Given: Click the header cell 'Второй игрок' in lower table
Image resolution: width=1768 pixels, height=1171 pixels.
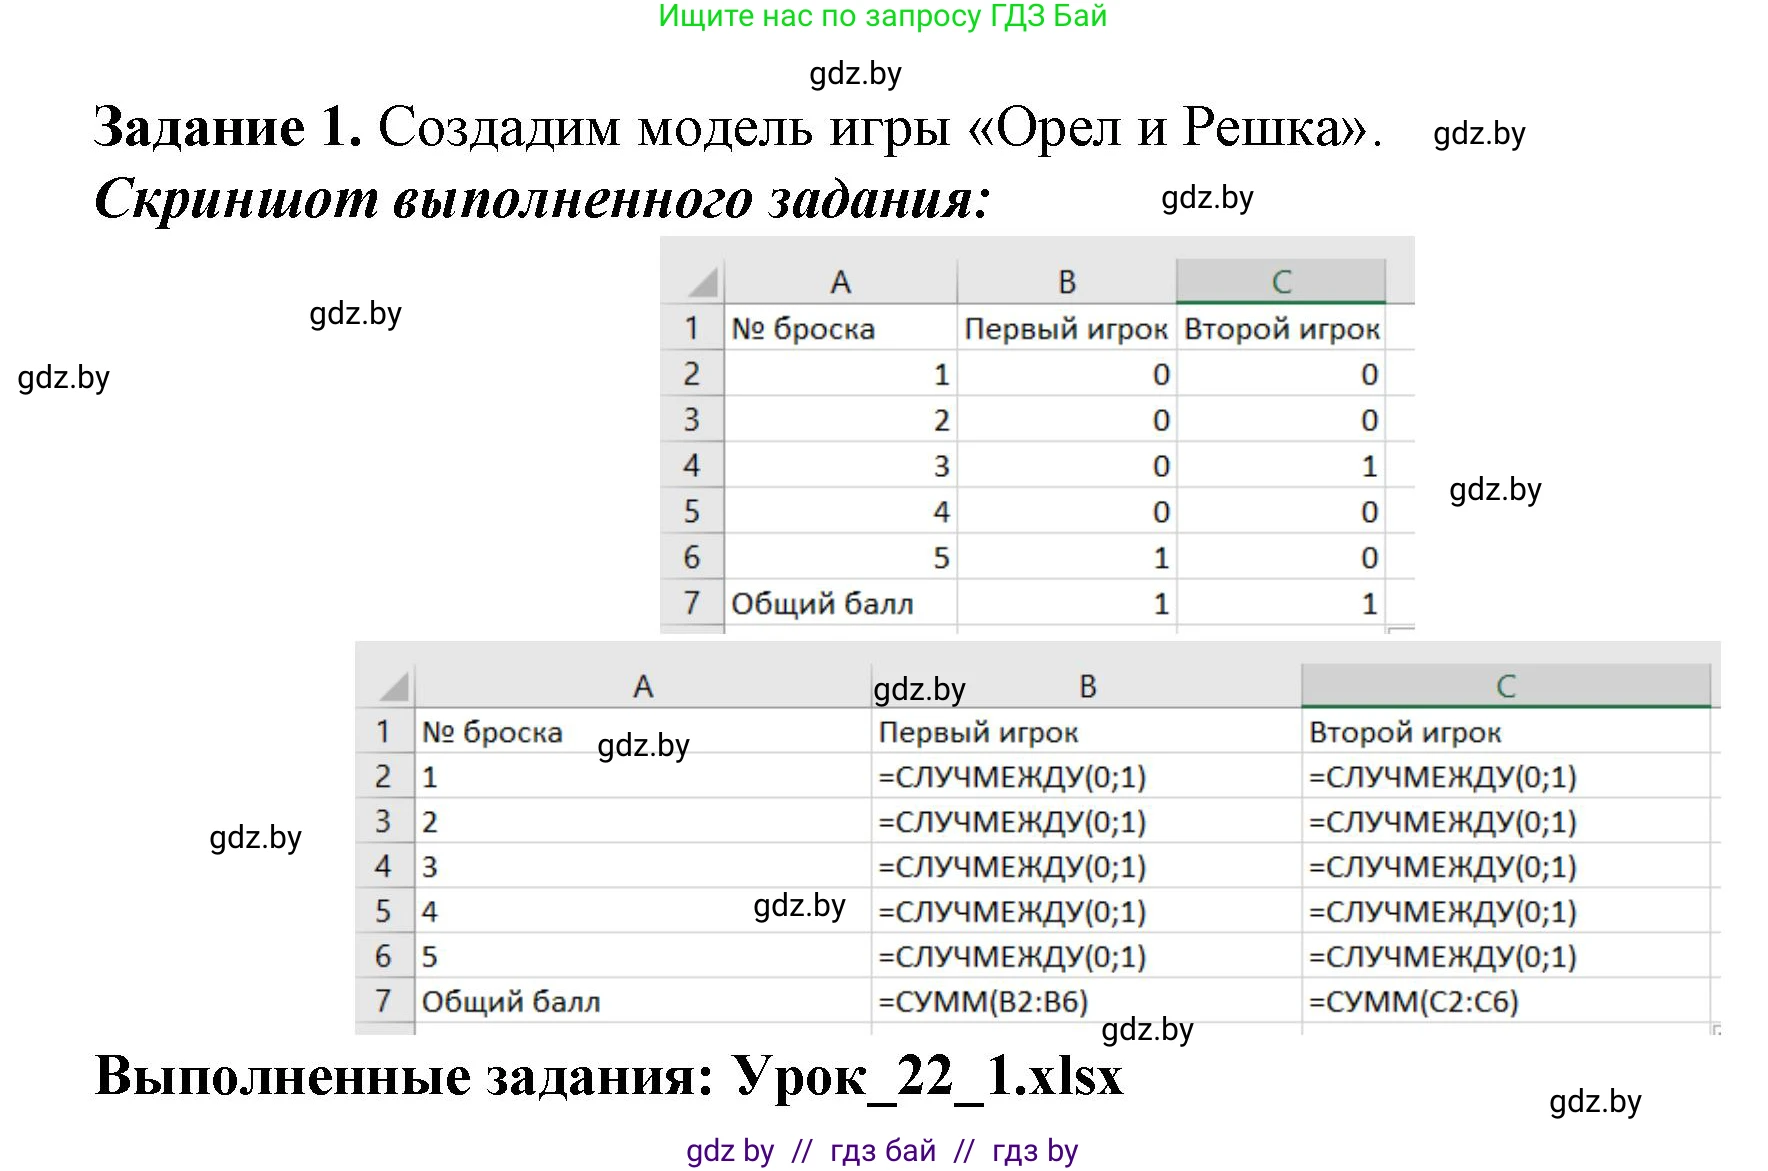Looking at the screenshot, I should click(1408, 731).
